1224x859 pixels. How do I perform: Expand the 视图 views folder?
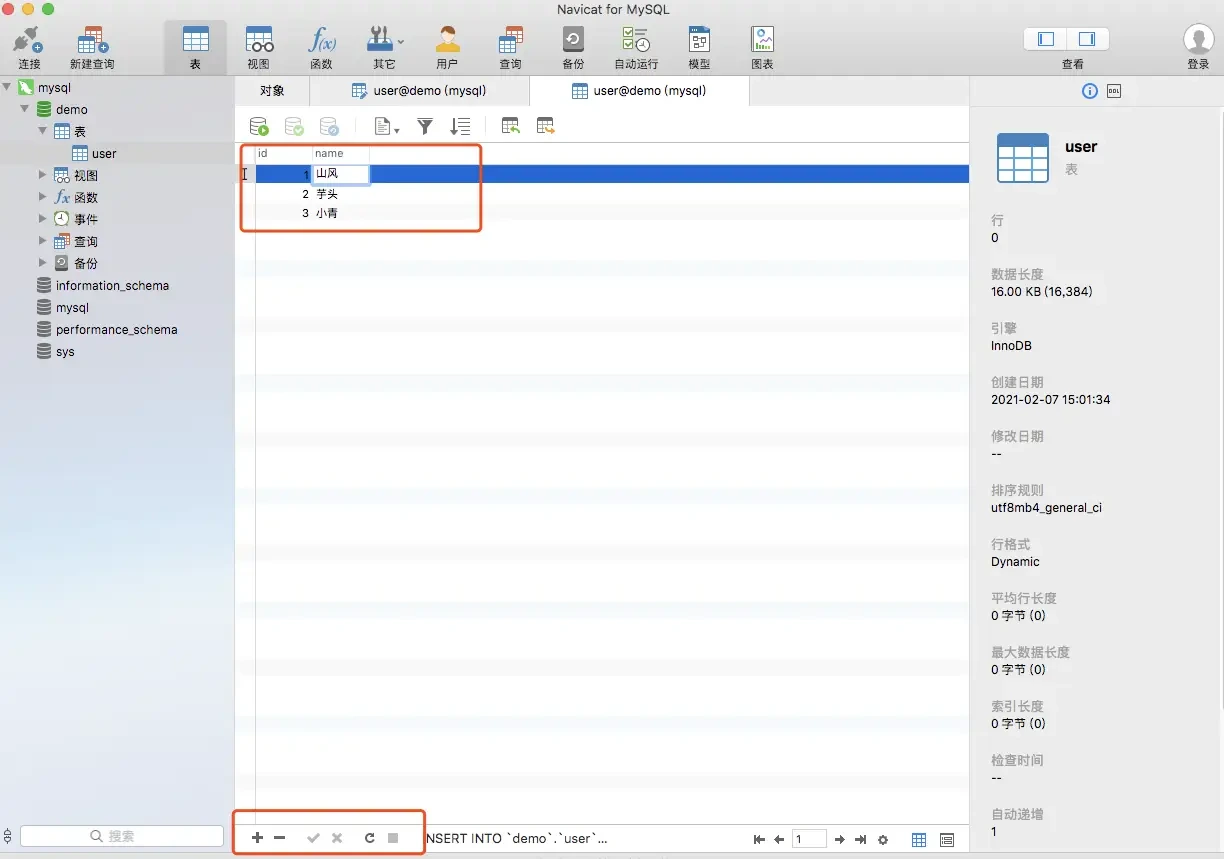click(42, 175)
